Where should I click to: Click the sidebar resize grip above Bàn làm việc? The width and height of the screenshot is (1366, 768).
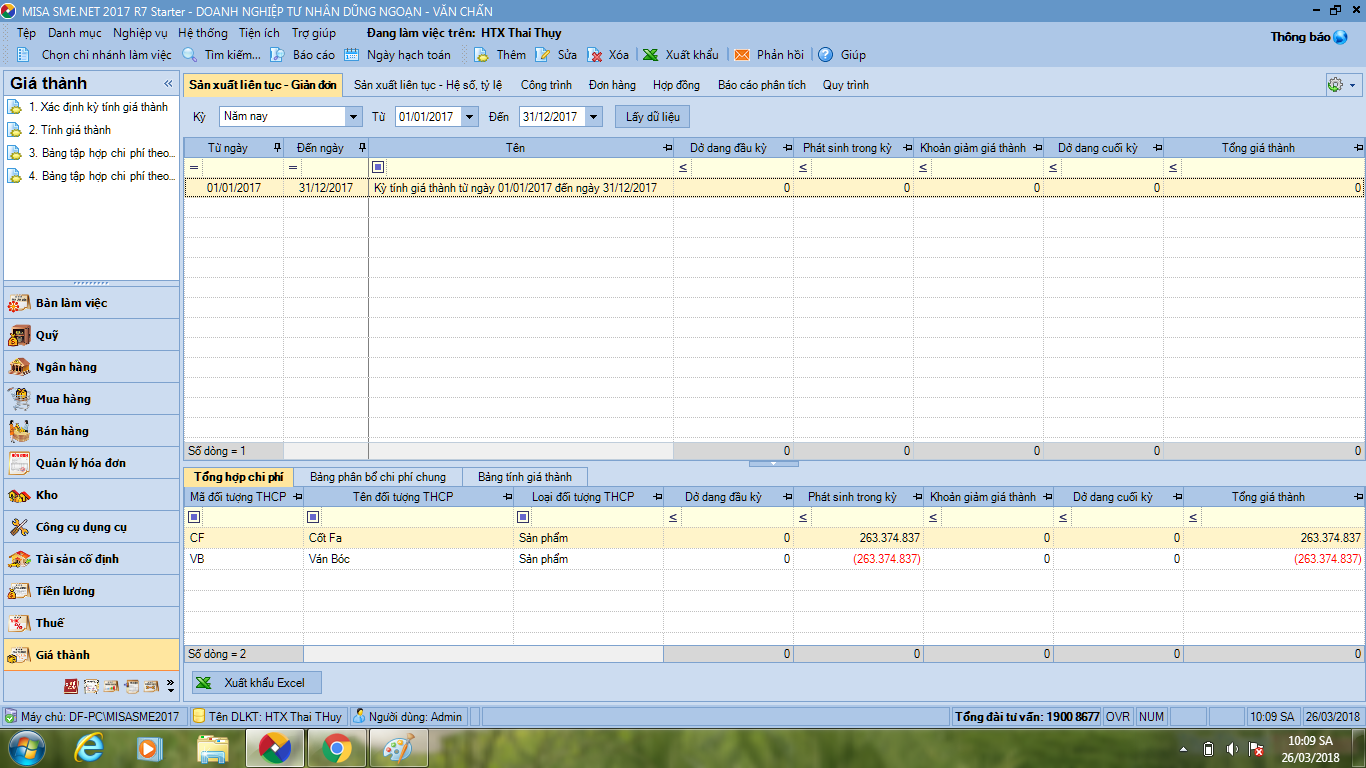(x=92, y=283)
